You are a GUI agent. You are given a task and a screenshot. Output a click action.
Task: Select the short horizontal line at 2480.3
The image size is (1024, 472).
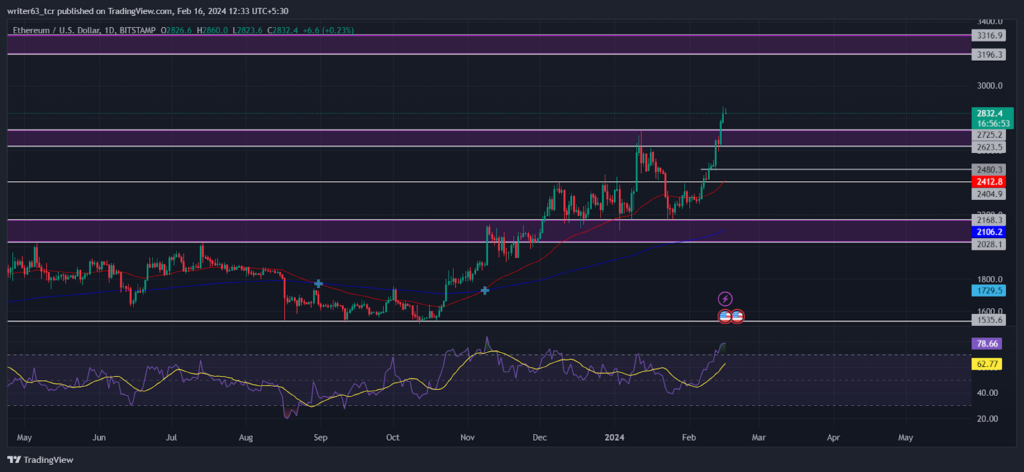click(835, 170)
